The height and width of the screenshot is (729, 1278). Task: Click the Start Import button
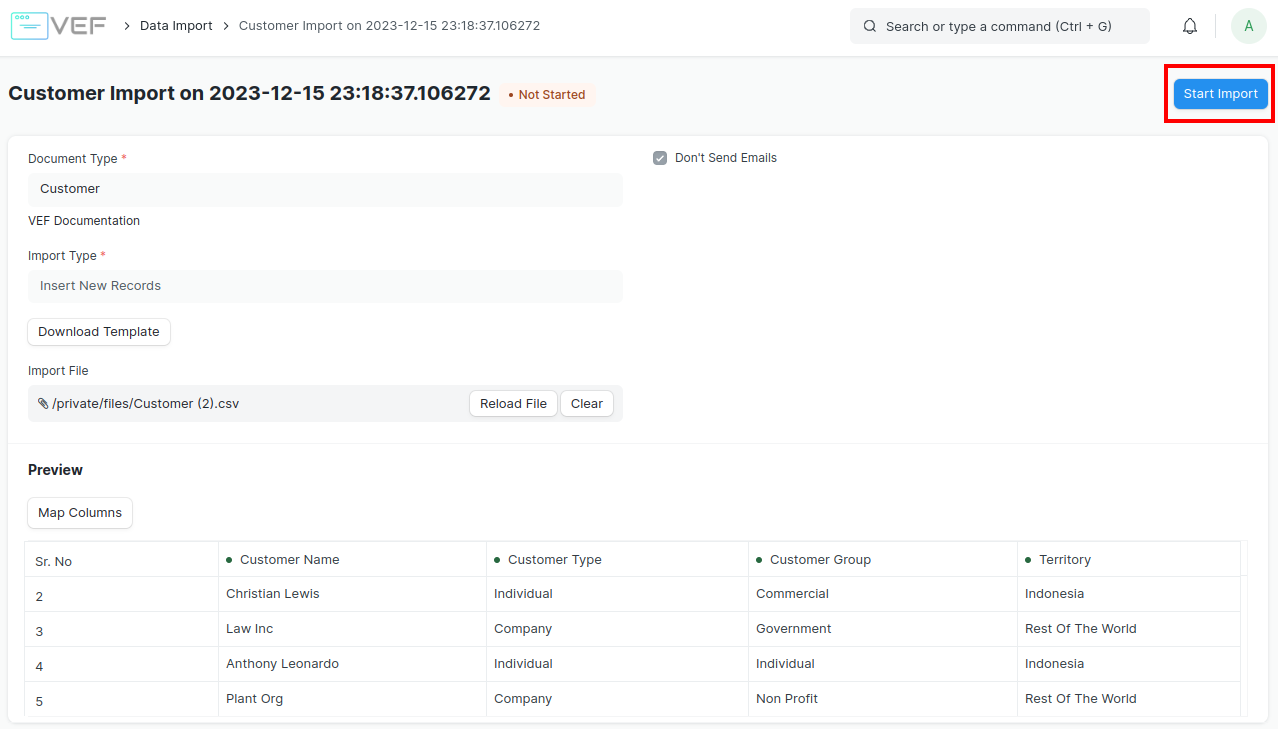pyautogui.click(x=1220, y=94)
